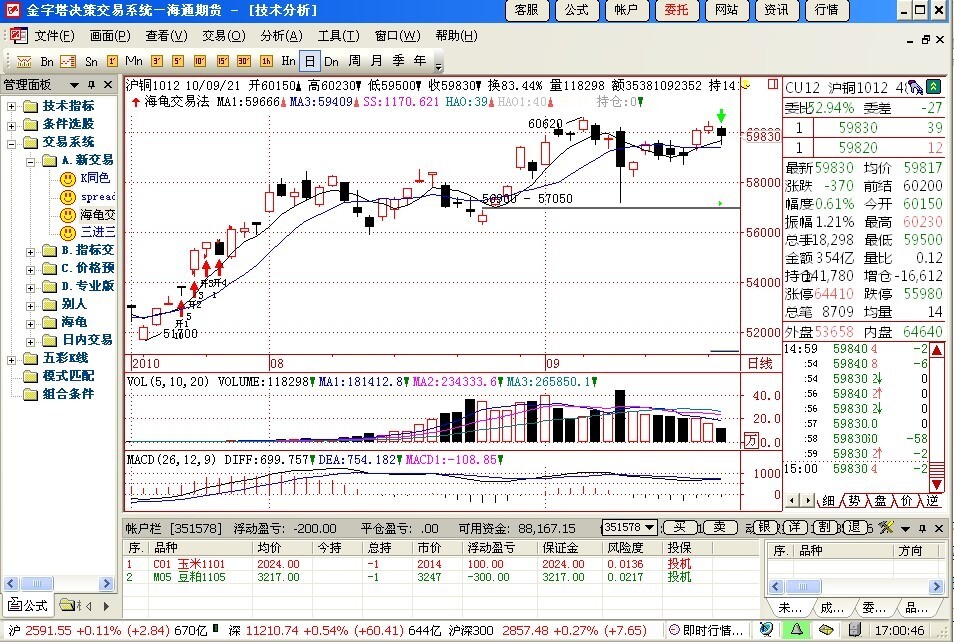Click the 公式 tab at panel bottom
Screen dimensions: 954x642
(27, 605)
